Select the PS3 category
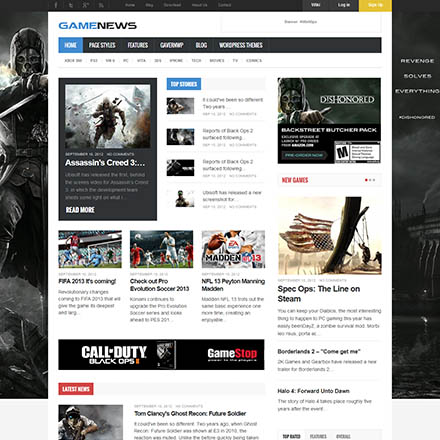This screenshot has height=440, width=440. (94, 61)
